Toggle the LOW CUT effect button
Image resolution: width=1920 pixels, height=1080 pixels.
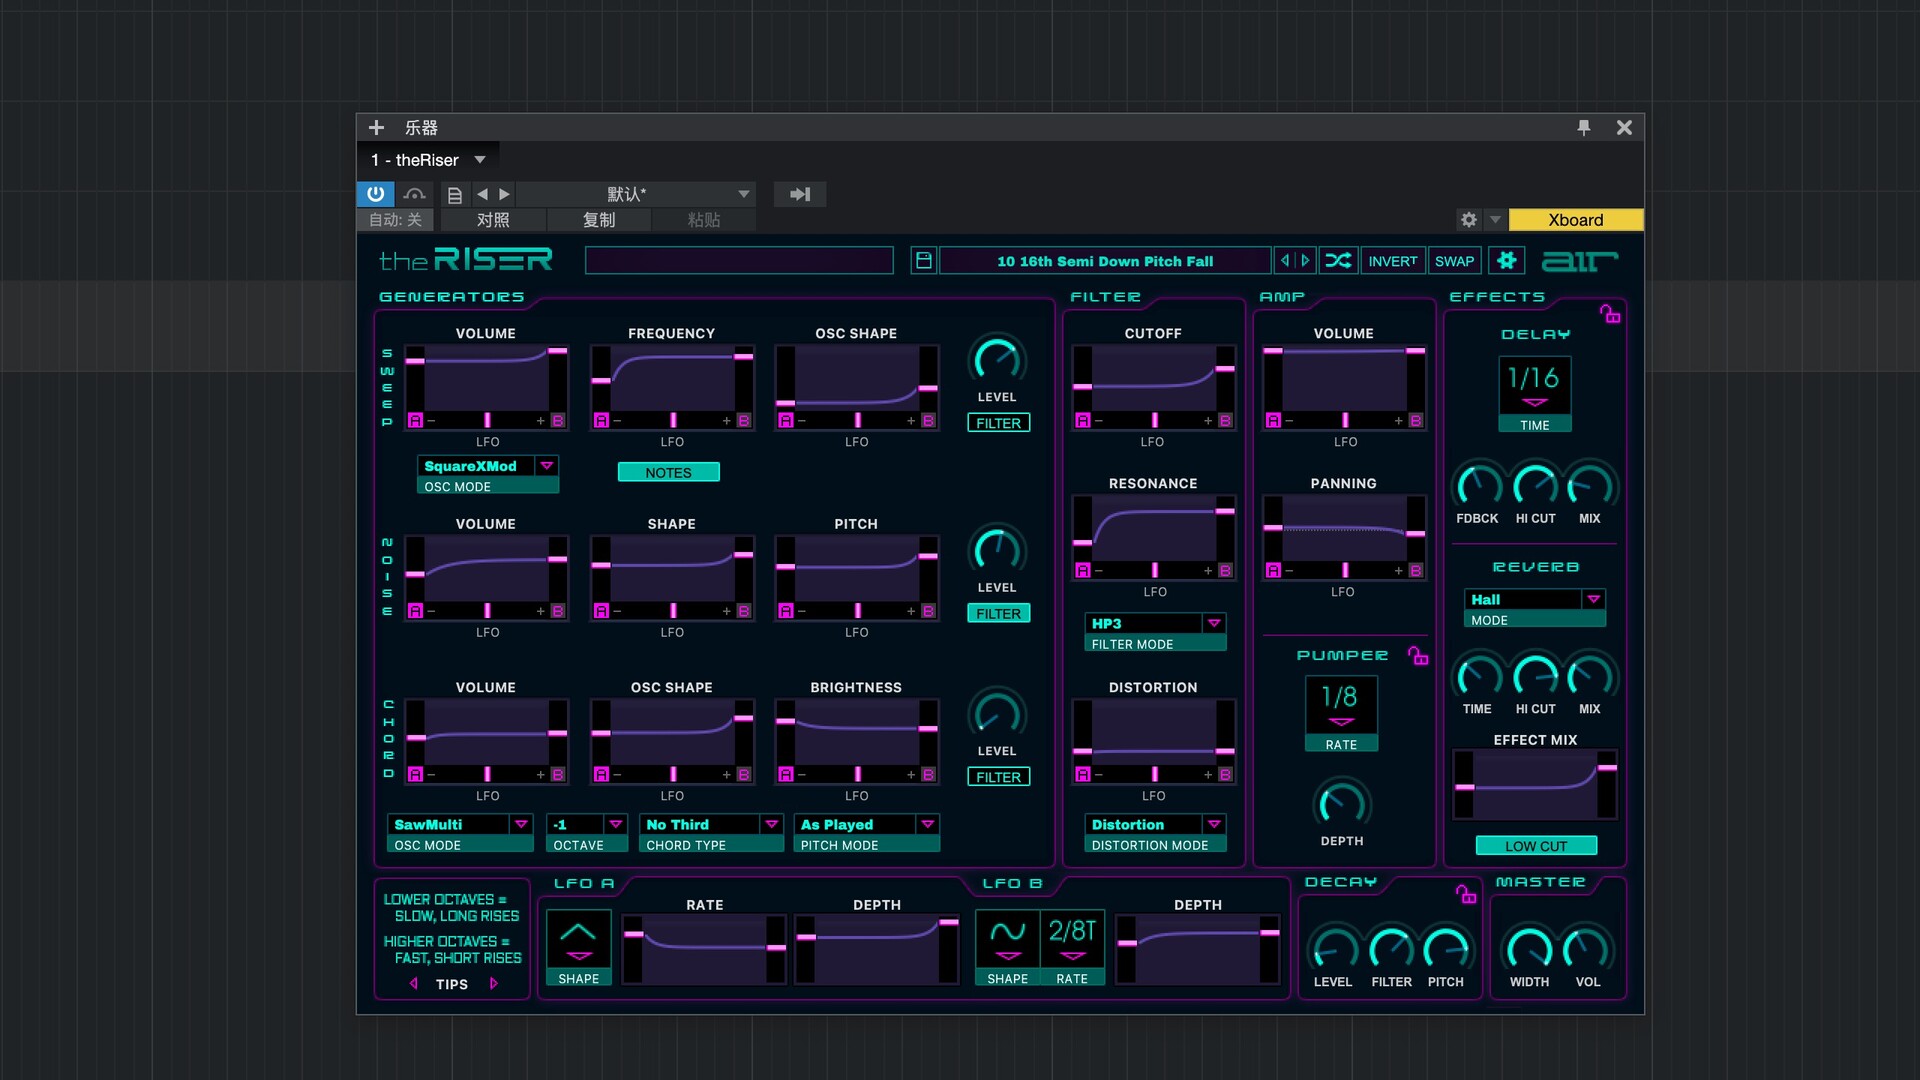(1536, 846)
